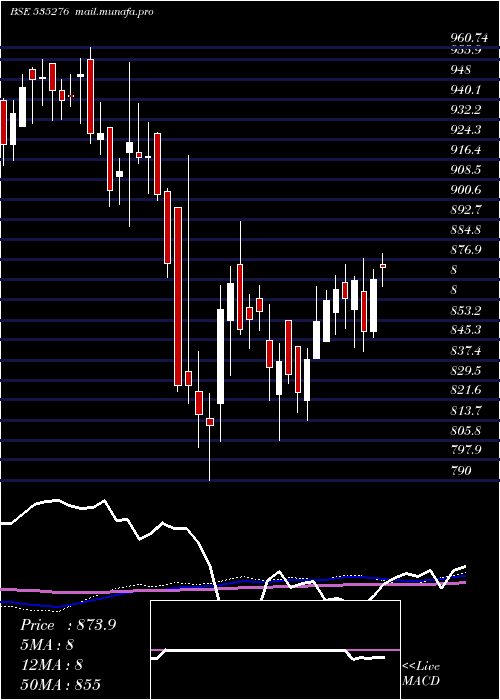Click the 900.6 price axis label
The image size is (500, 700).
(465, 190)
